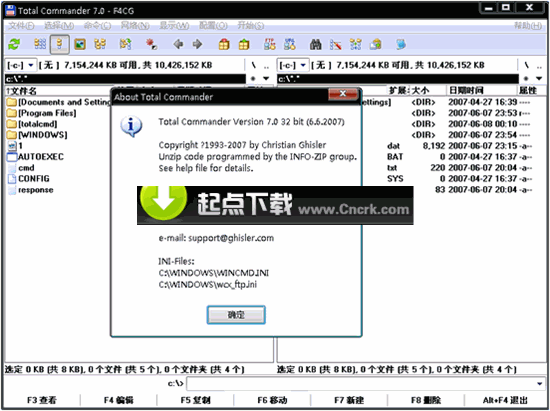Screen dimensions: 550x411
Task: Open left panel favorites asterisk button
Action: [253, 79]
